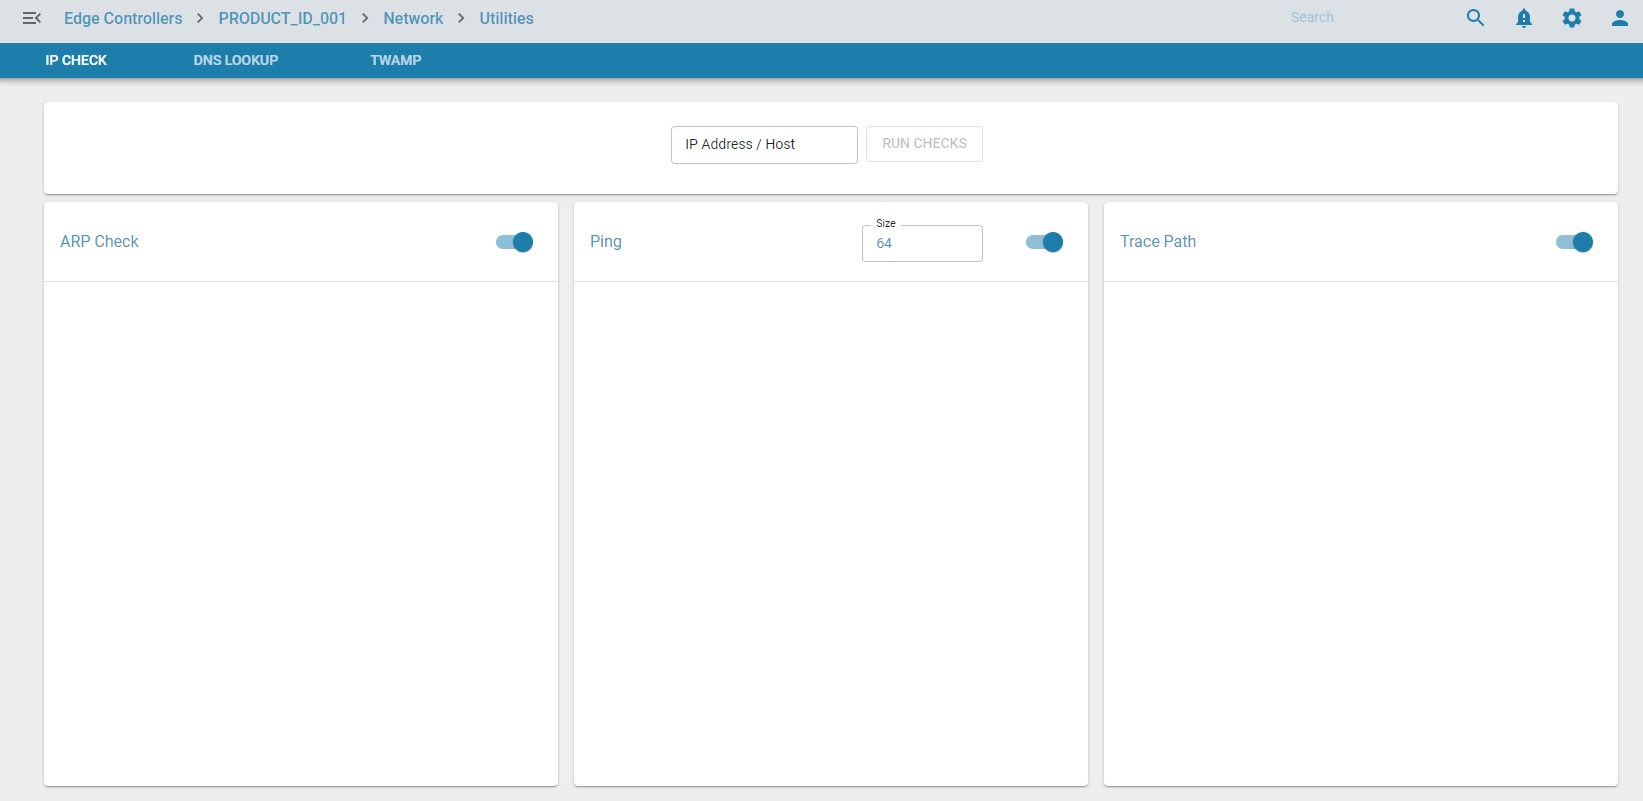Focus the IP Address / Host field
Screen dimensions: 1643x801
pos(764,144)
